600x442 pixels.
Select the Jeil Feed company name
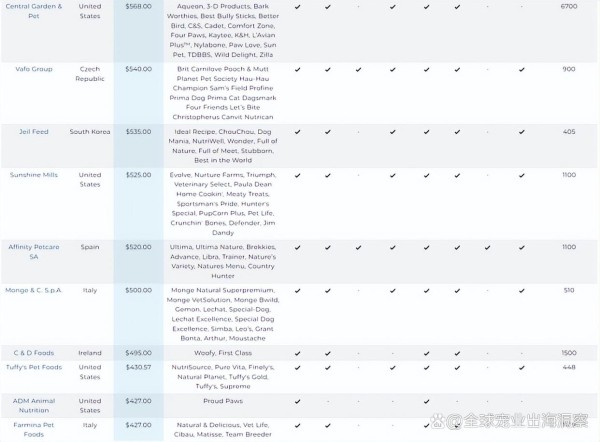point(33,131)
